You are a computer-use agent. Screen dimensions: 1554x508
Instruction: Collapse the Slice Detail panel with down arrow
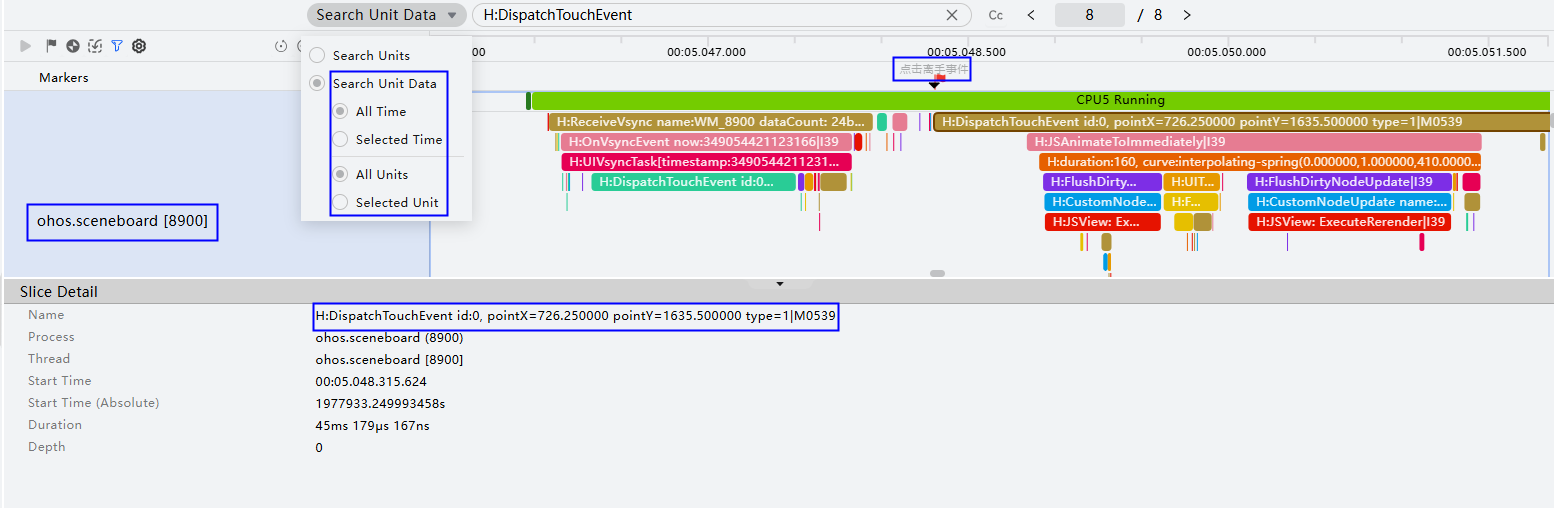(780, 284)
